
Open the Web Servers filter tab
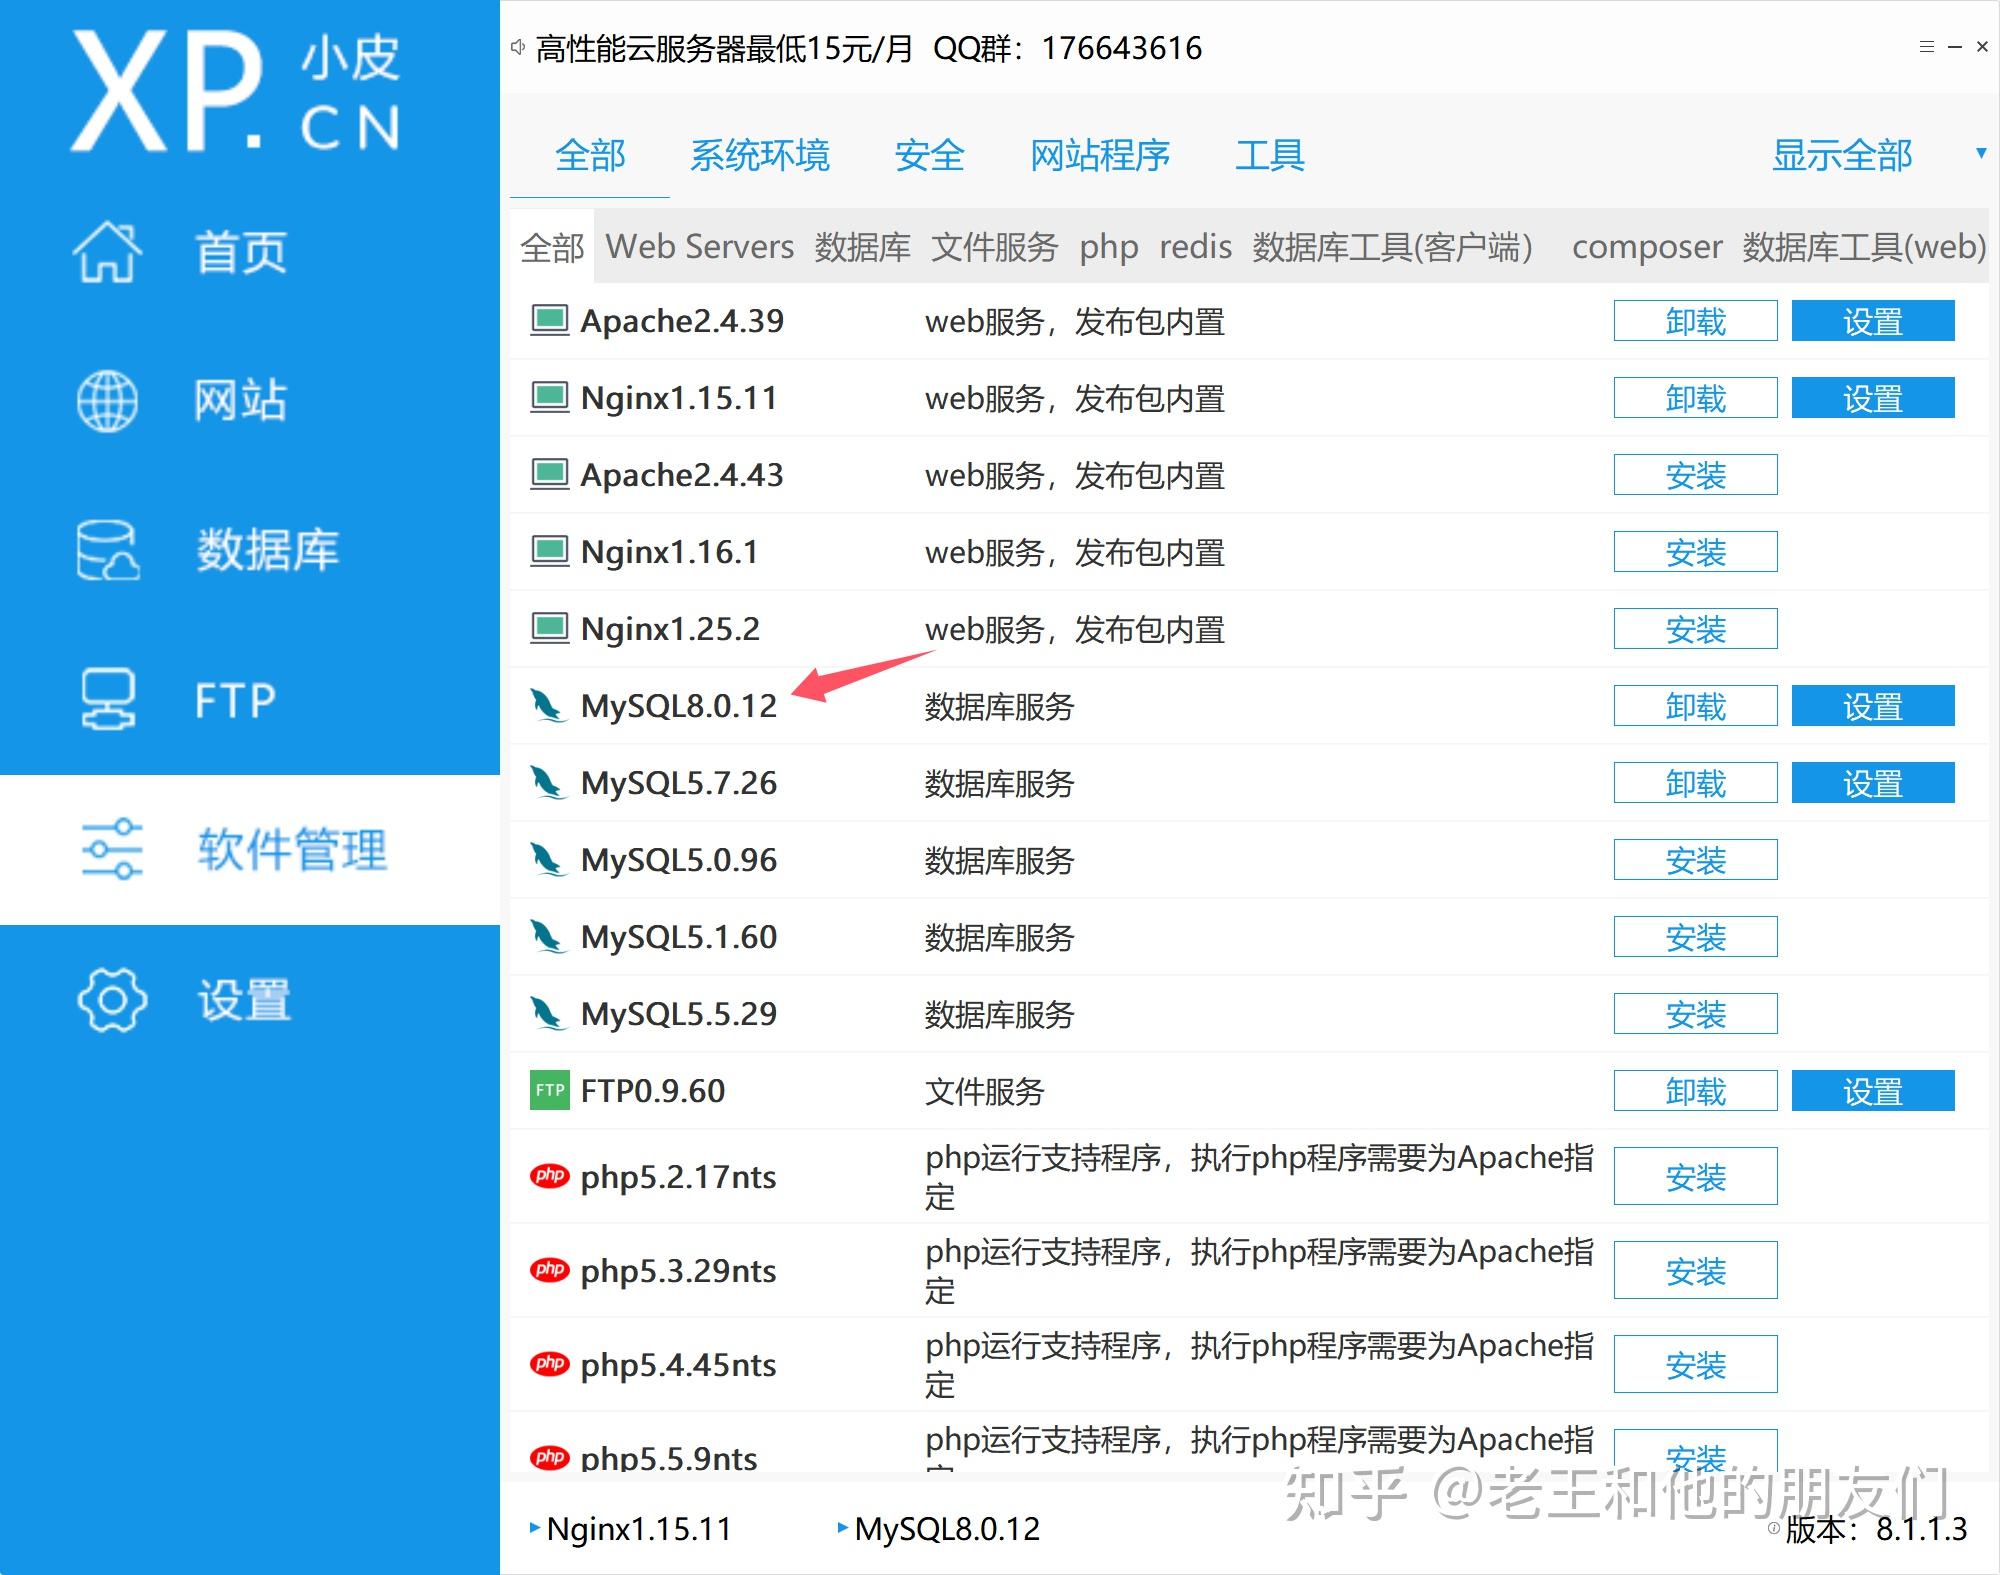(x=700, y=247)
